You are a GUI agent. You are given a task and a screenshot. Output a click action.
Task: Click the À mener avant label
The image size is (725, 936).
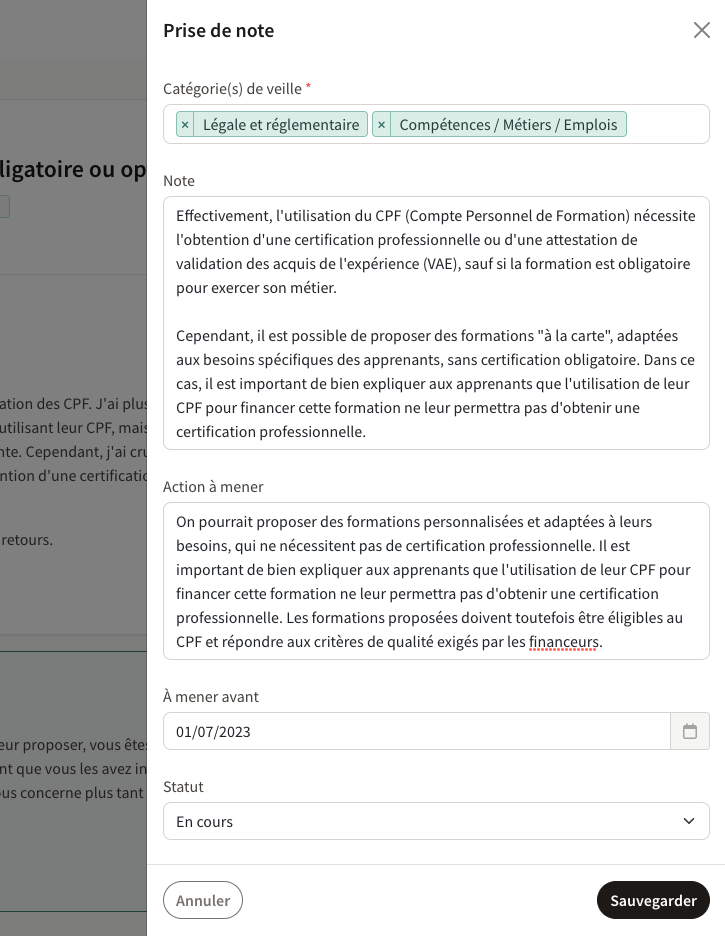[211, 697]
